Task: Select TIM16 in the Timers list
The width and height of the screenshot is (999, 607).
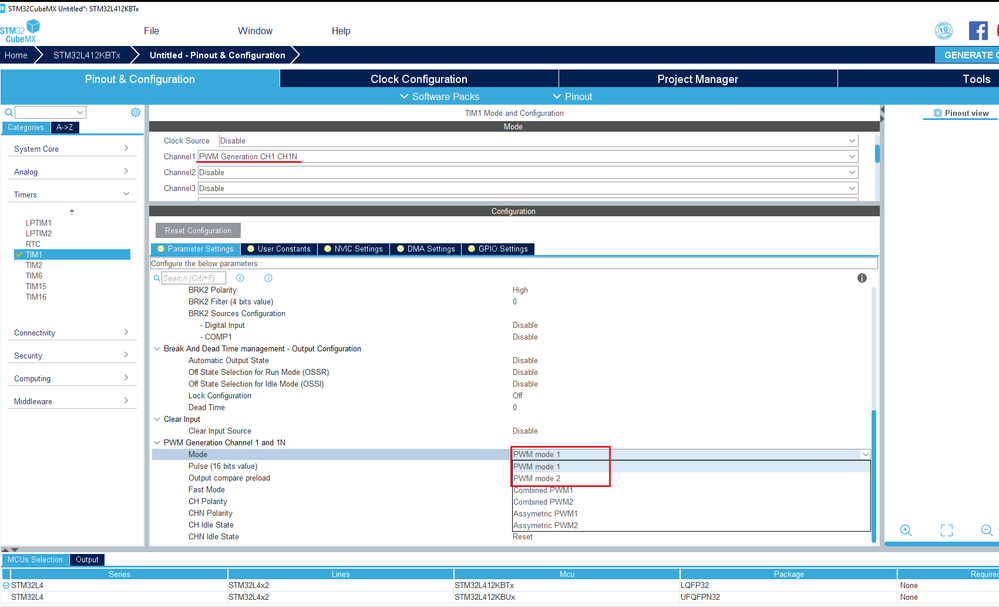Action: pyautogui.click(x=36, y=297)
